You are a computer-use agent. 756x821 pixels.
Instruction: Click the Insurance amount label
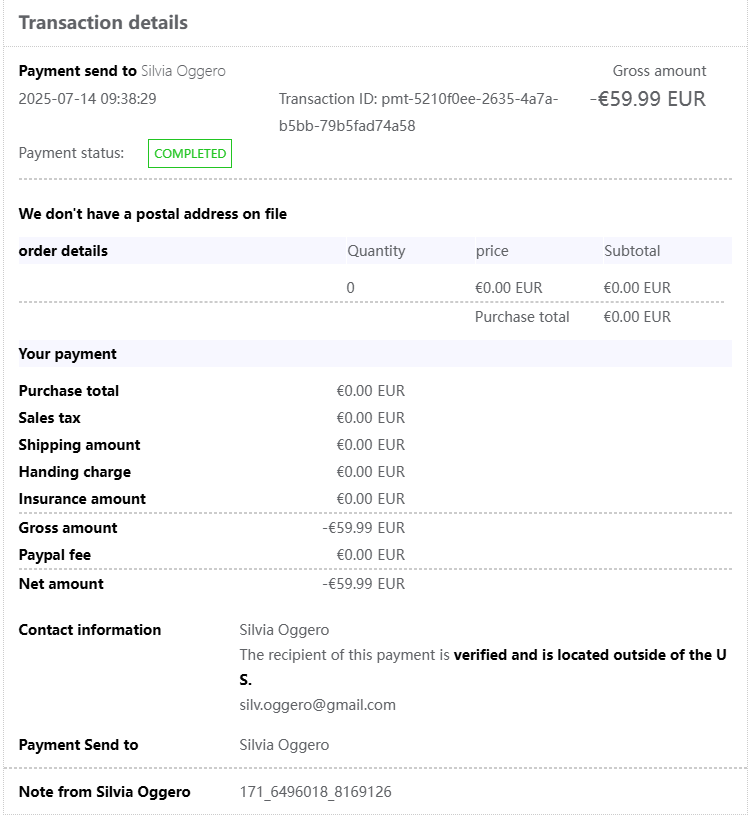82,499
